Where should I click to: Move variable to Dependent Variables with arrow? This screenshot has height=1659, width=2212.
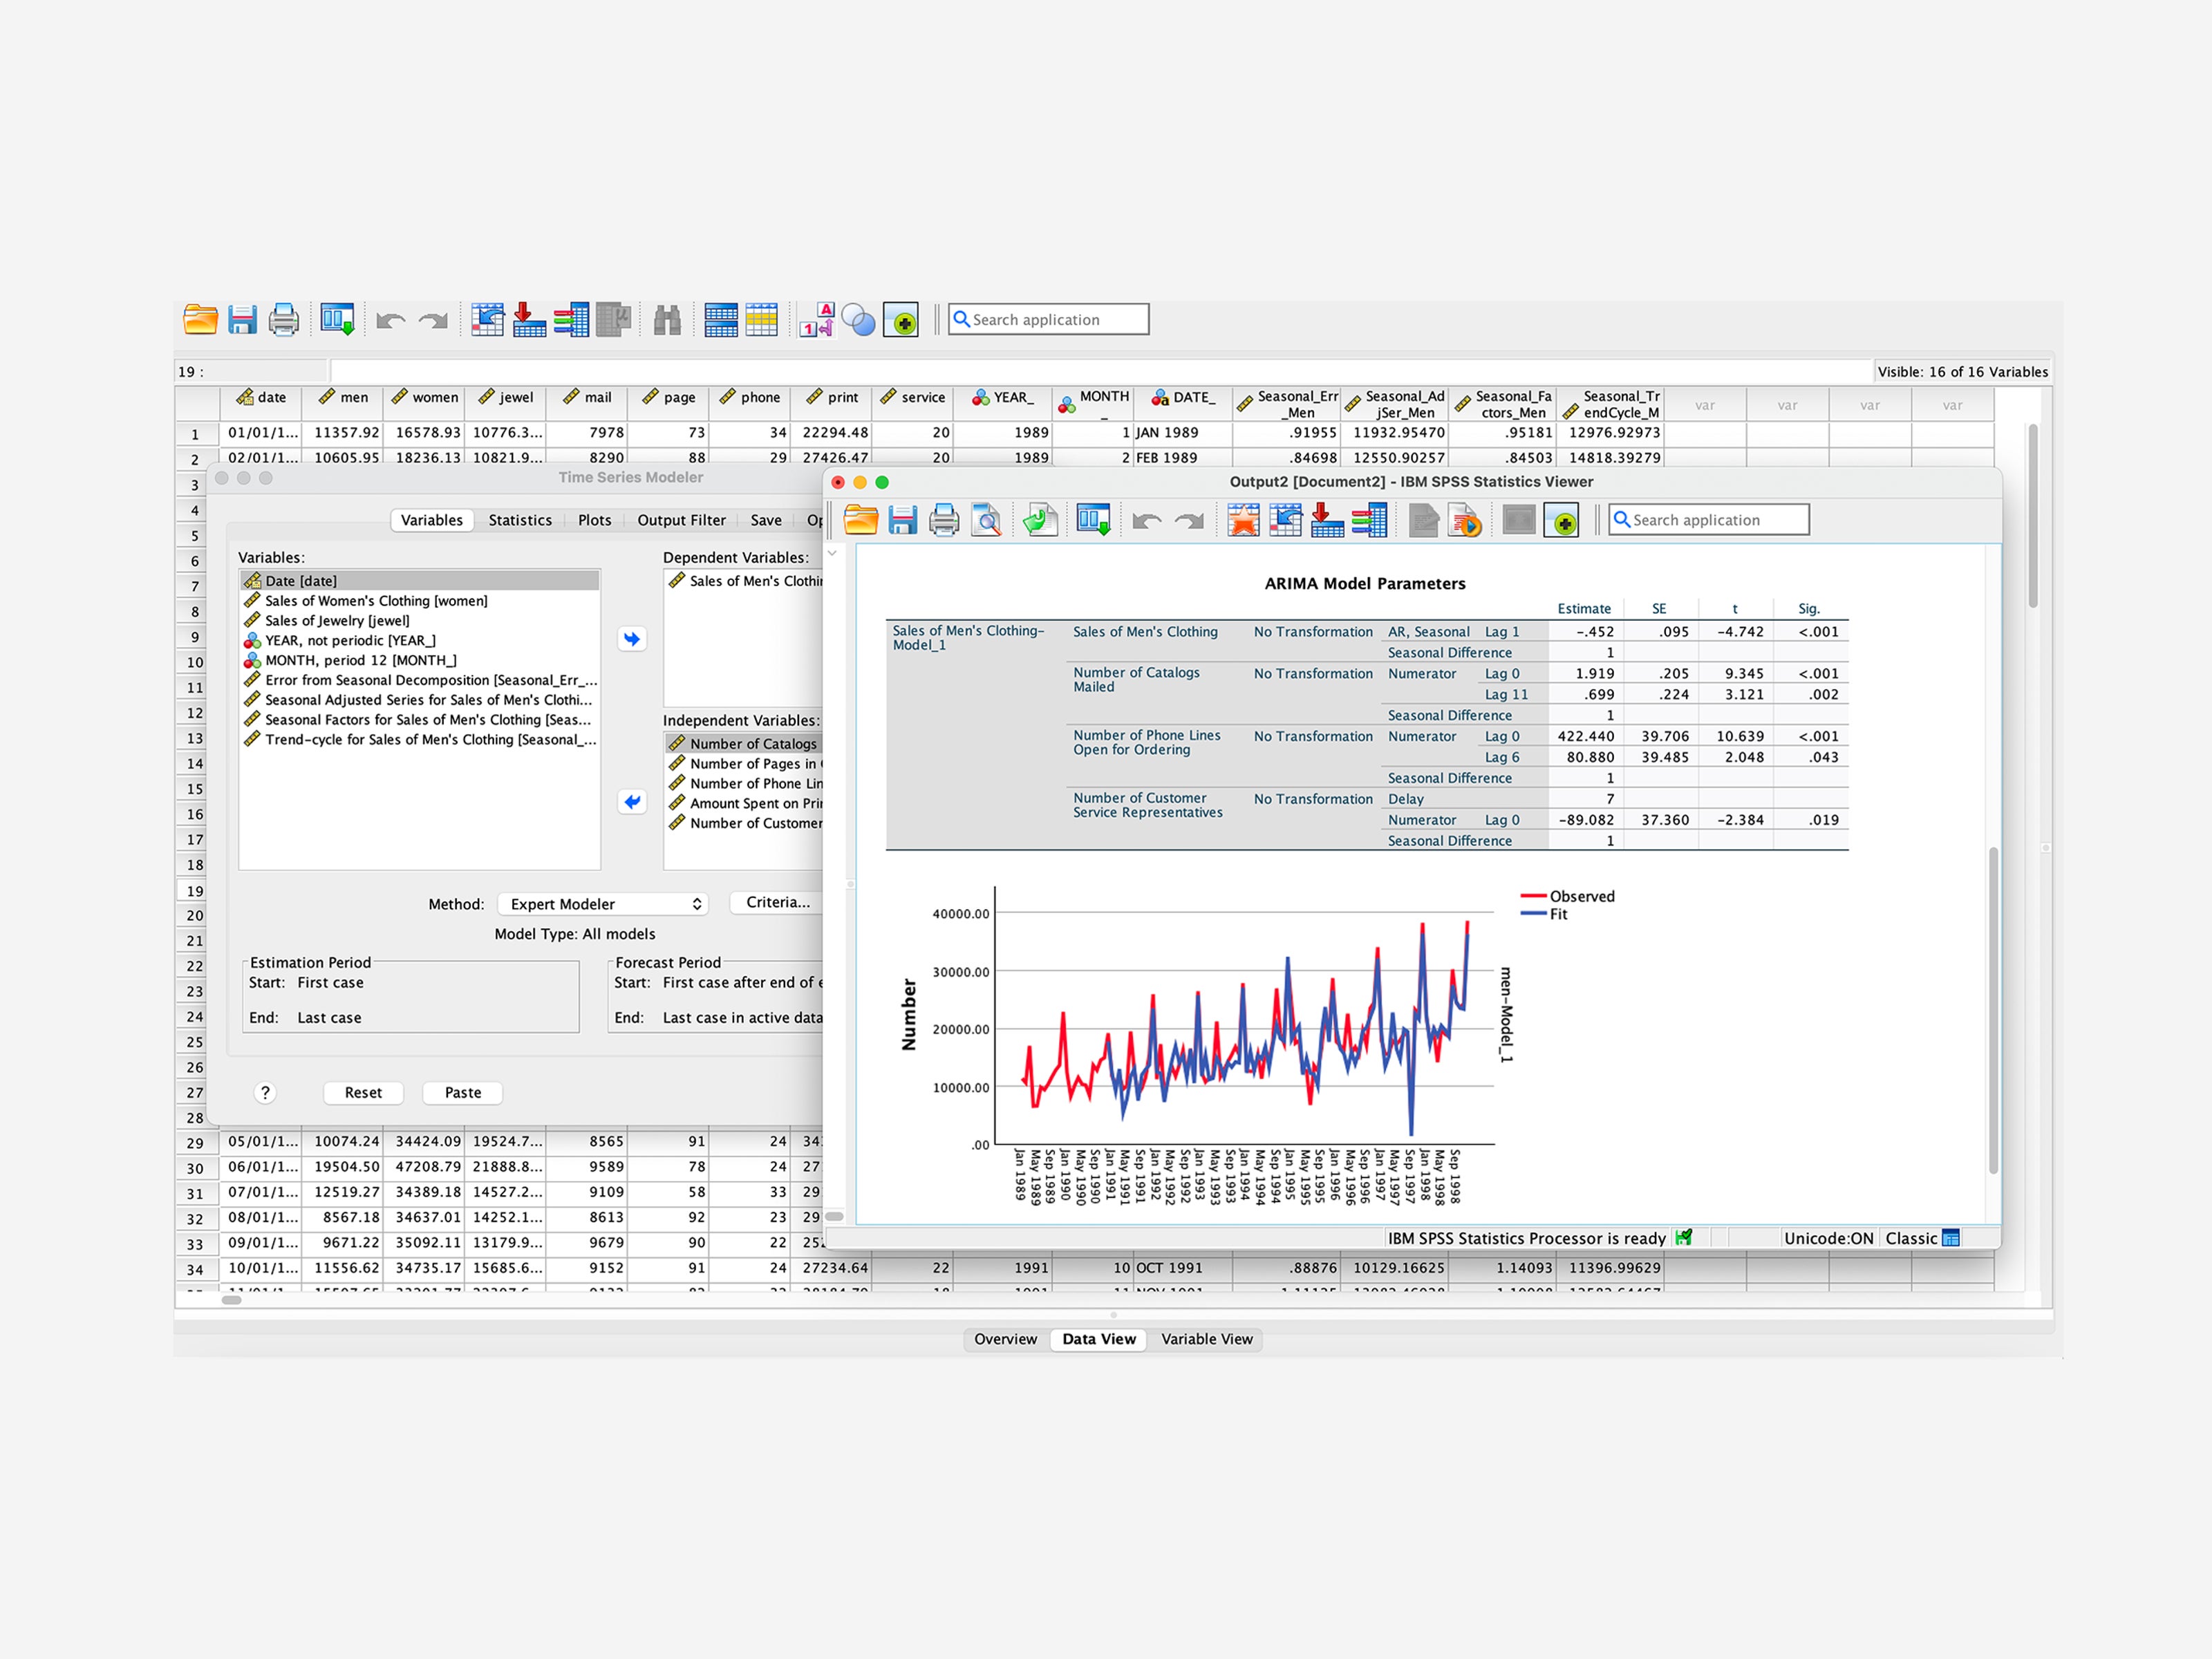pyautogui.click(x=632, y=639)
